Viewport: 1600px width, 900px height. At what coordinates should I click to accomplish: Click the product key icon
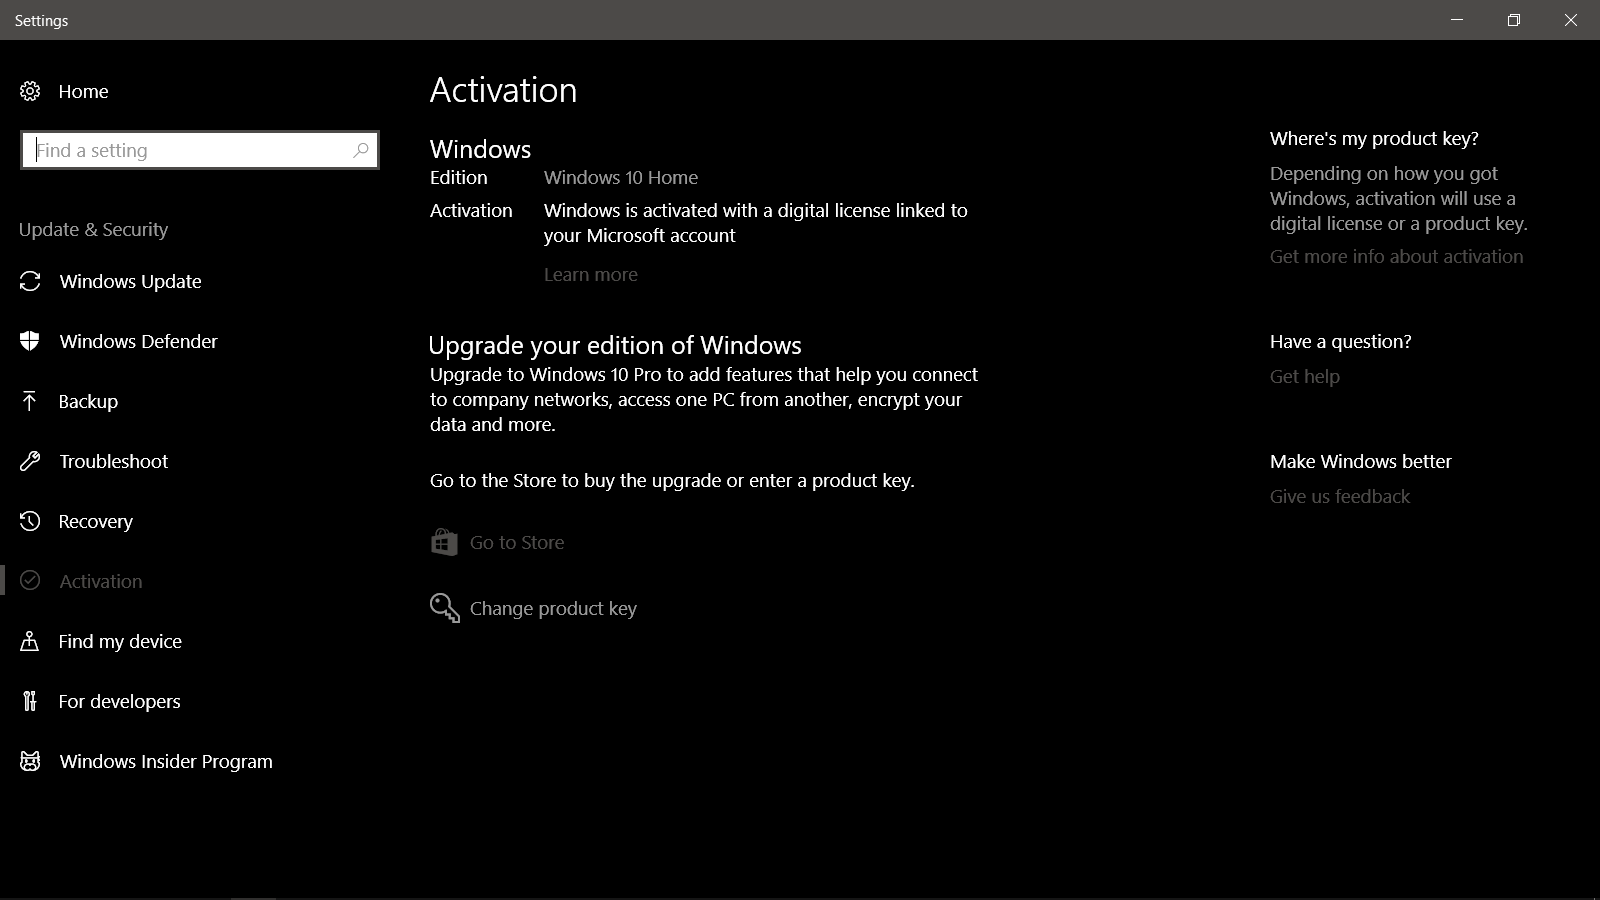pyautogui.click(x=445, y=608)
